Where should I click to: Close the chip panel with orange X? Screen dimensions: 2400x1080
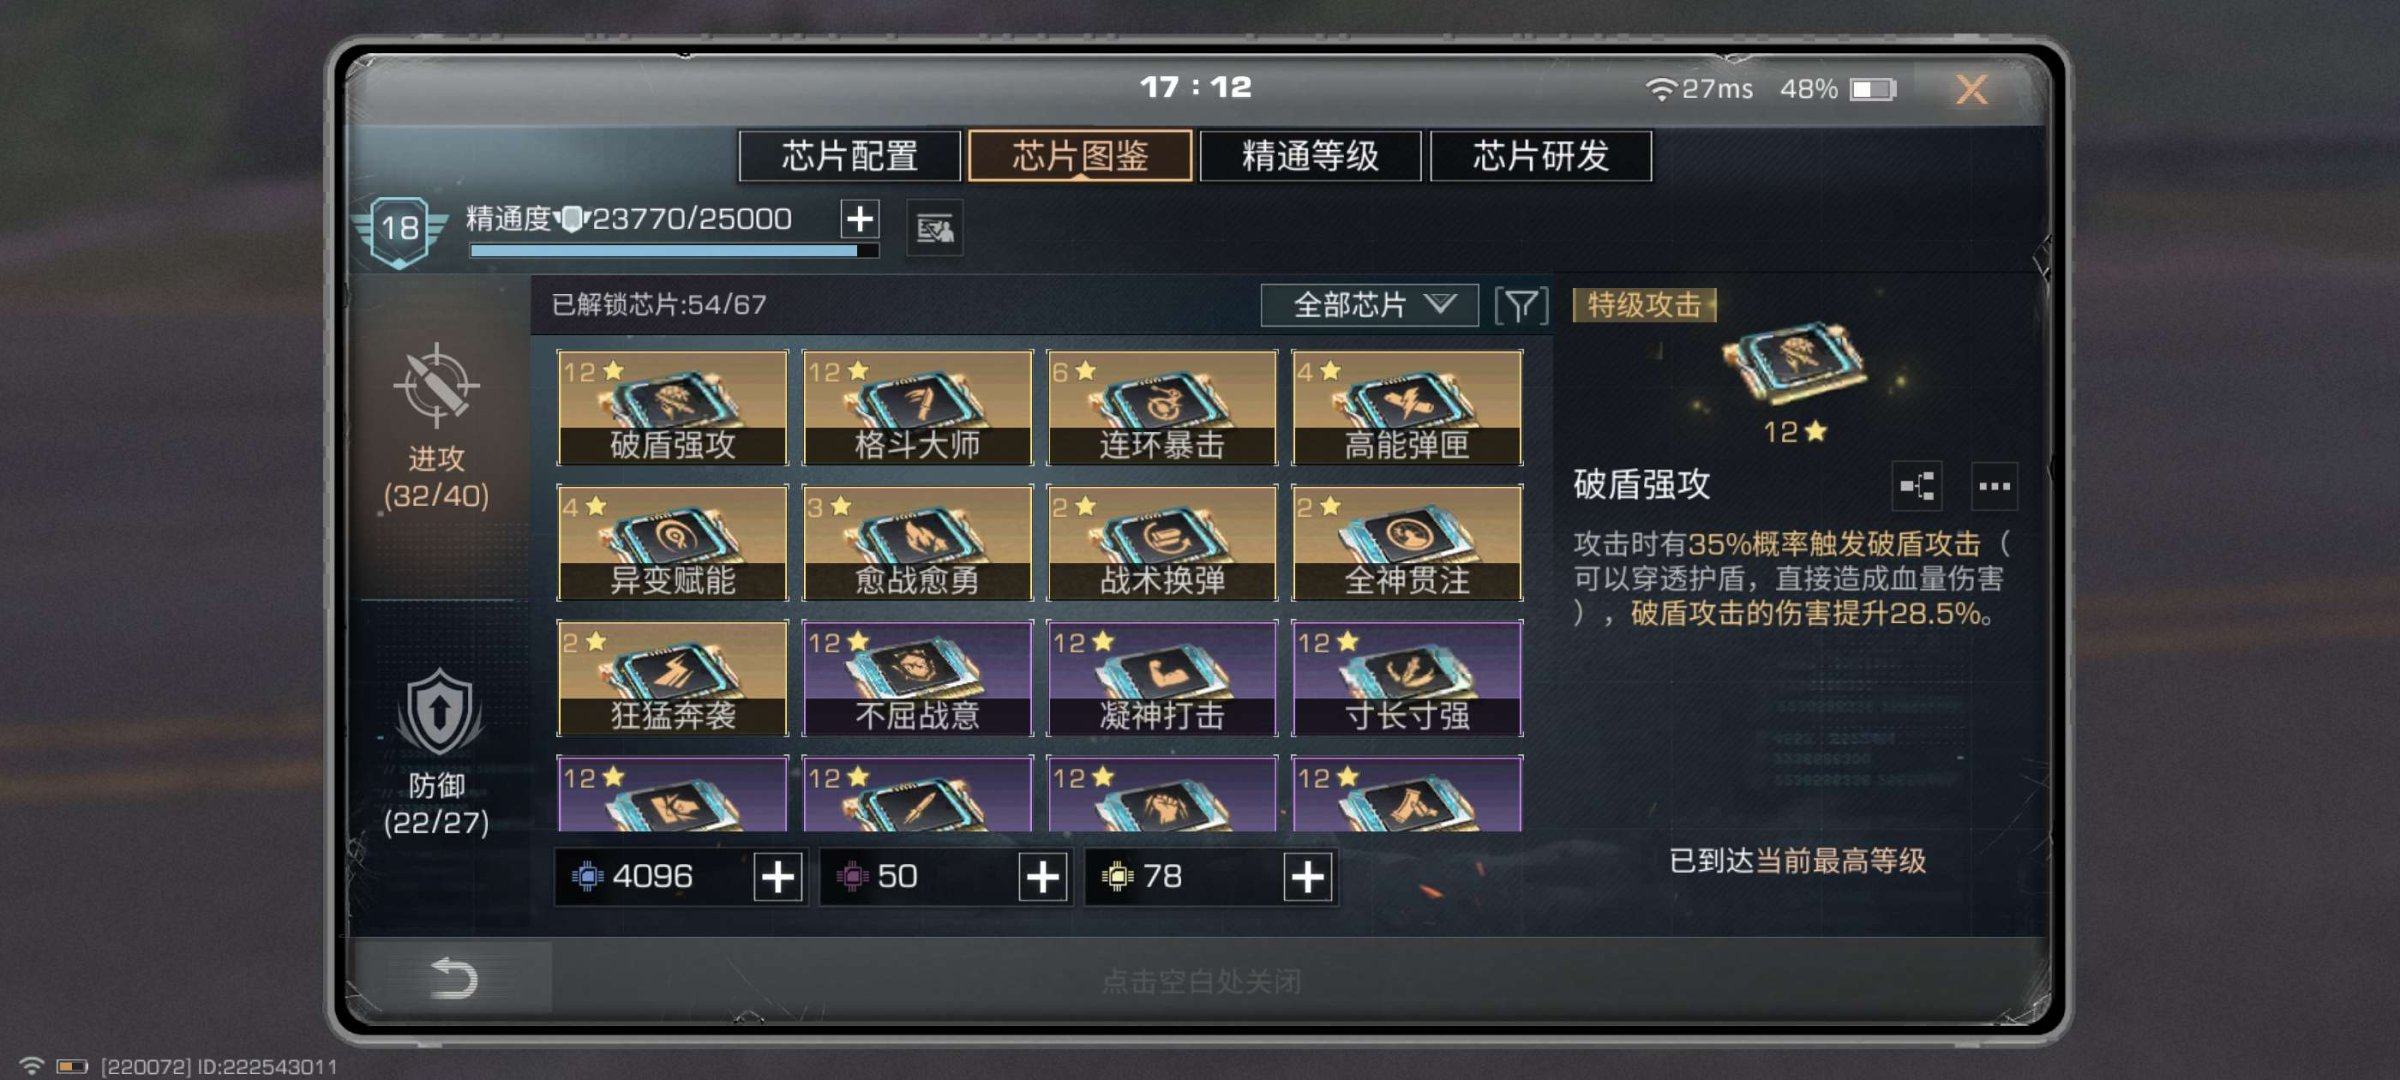[1972, 90]
